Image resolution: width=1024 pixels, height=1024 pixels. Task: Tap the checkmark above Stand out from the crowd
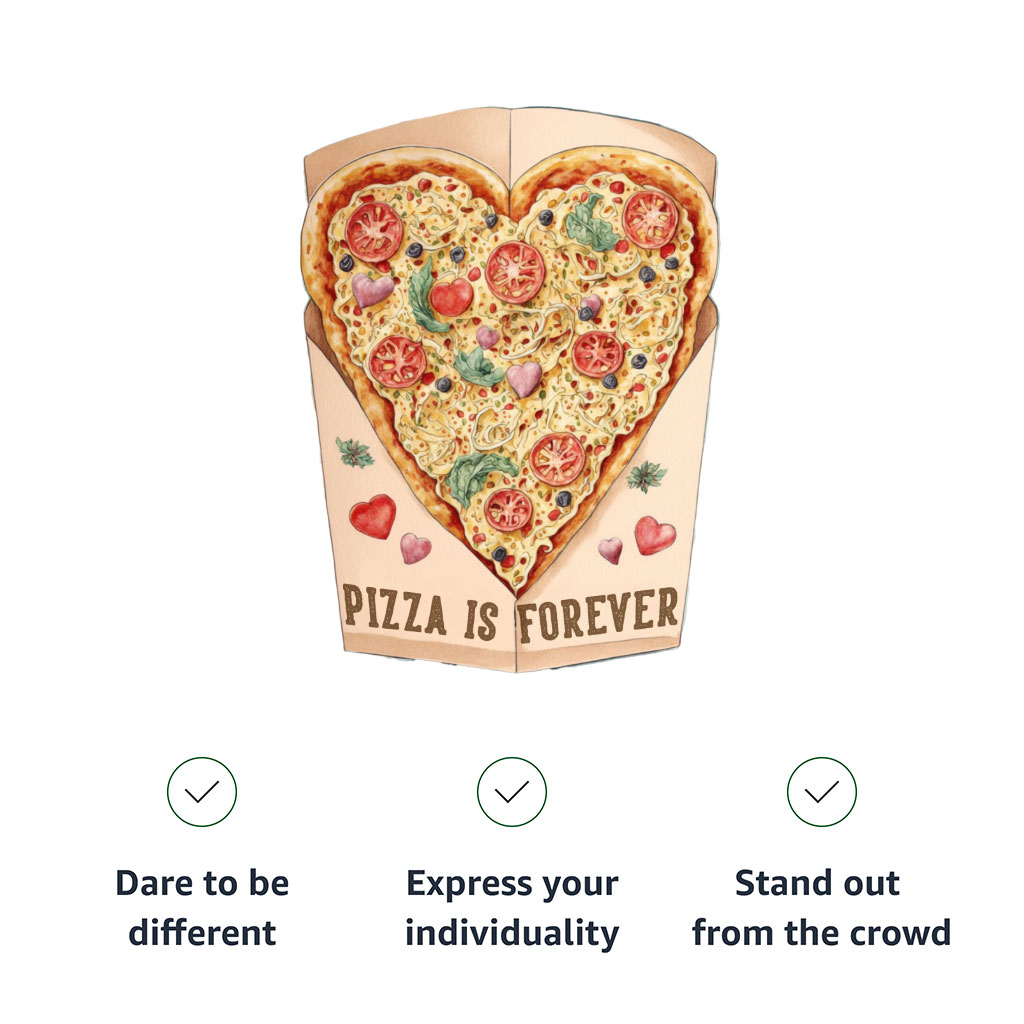coord(821,792)
